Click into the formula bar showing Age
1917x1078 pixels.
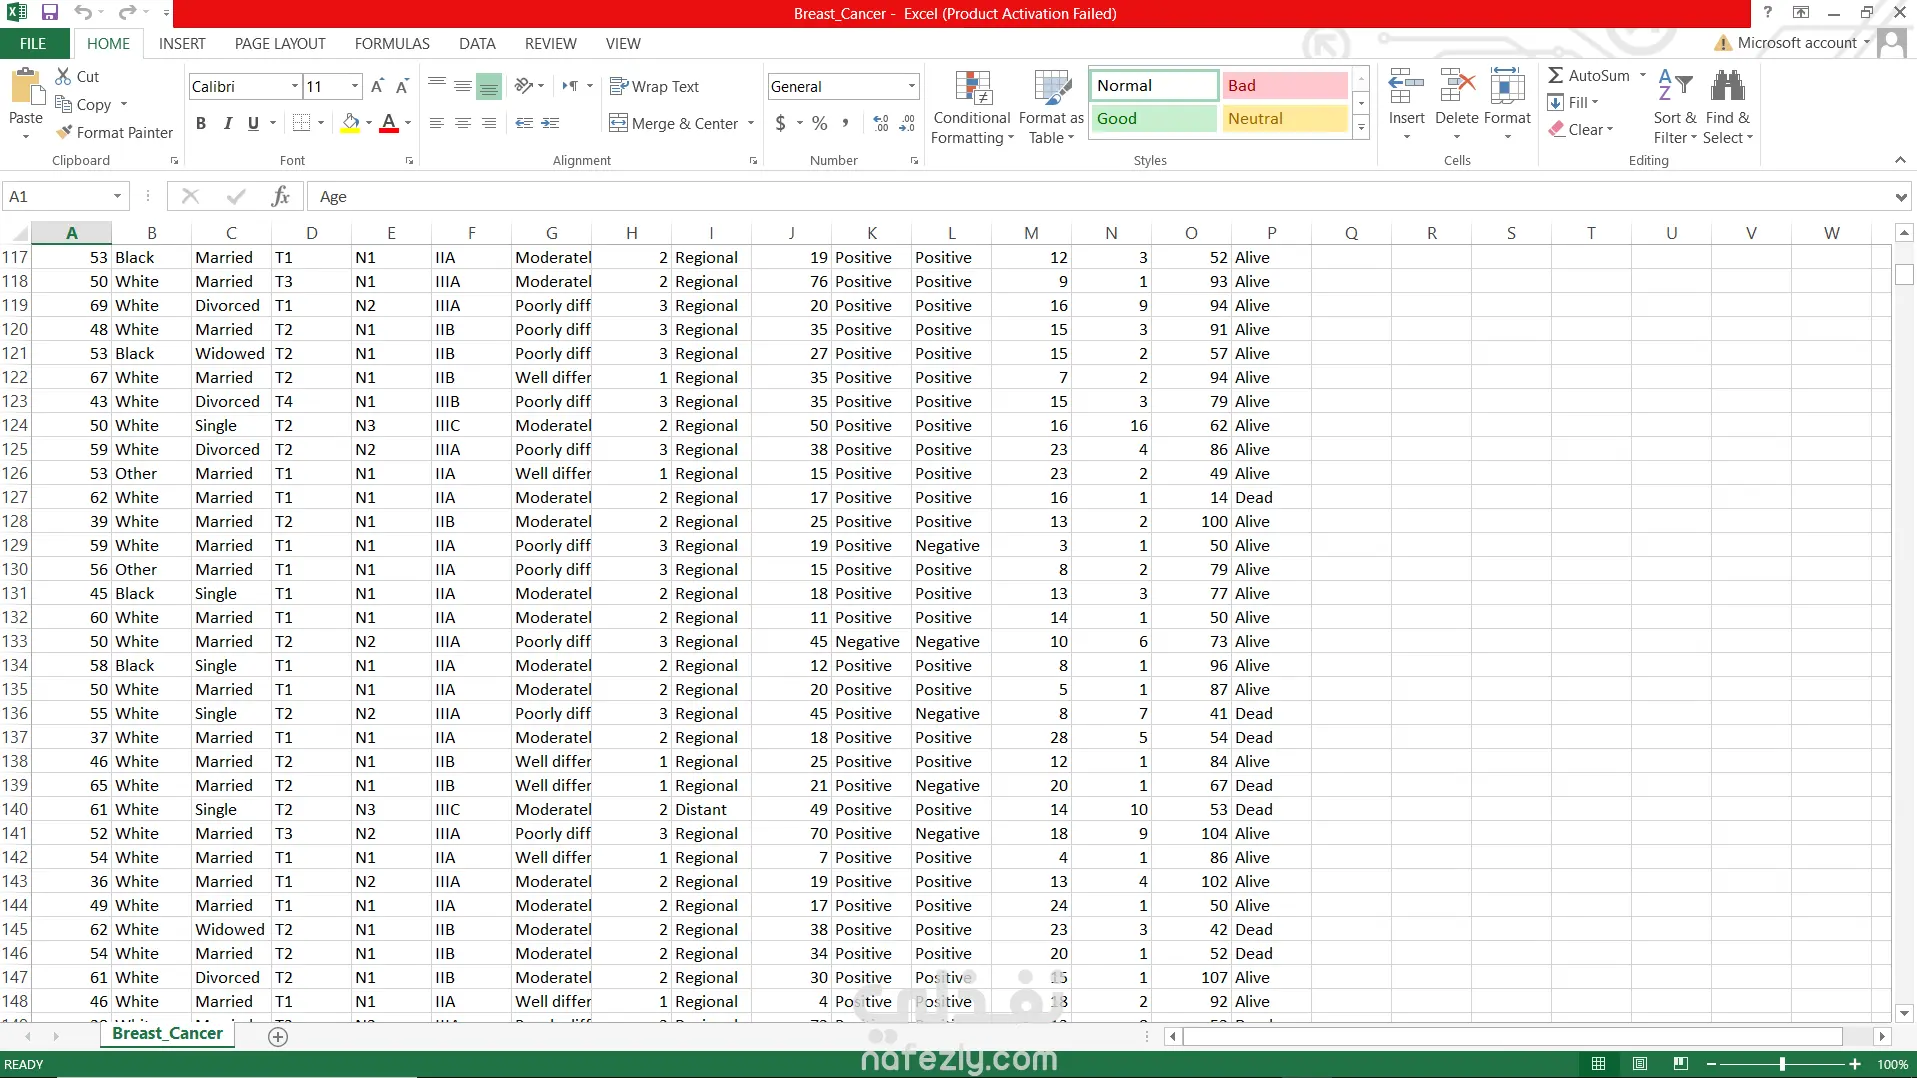[x=1100, y=196]
